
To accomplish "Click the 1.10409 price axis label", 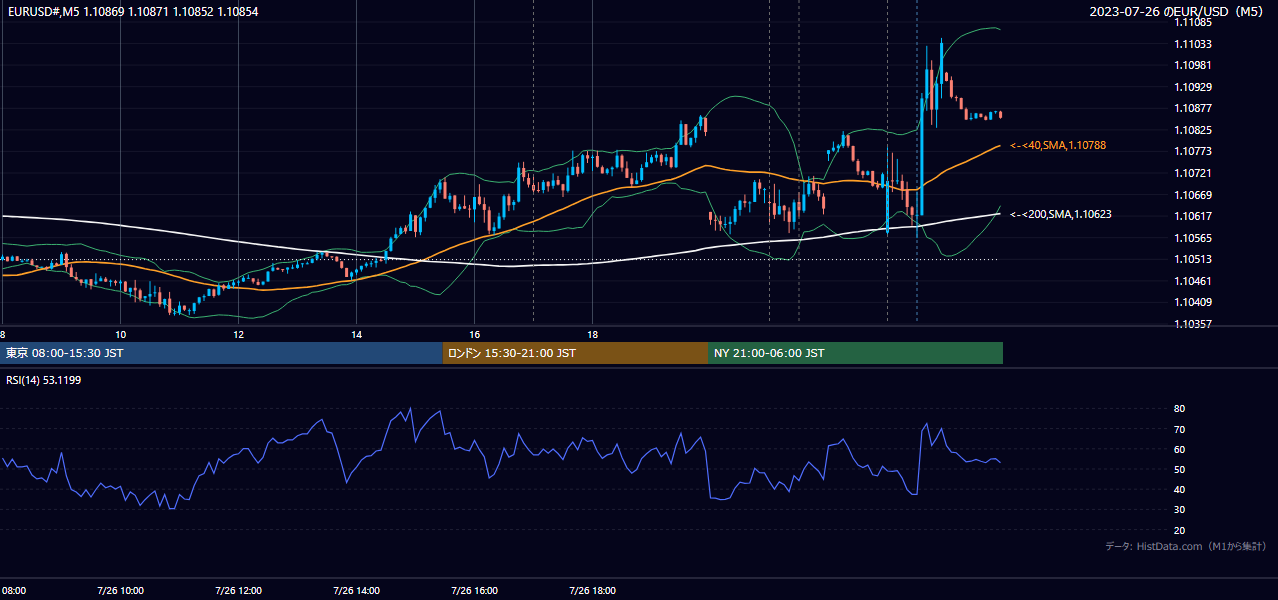I will point(1193,302).
